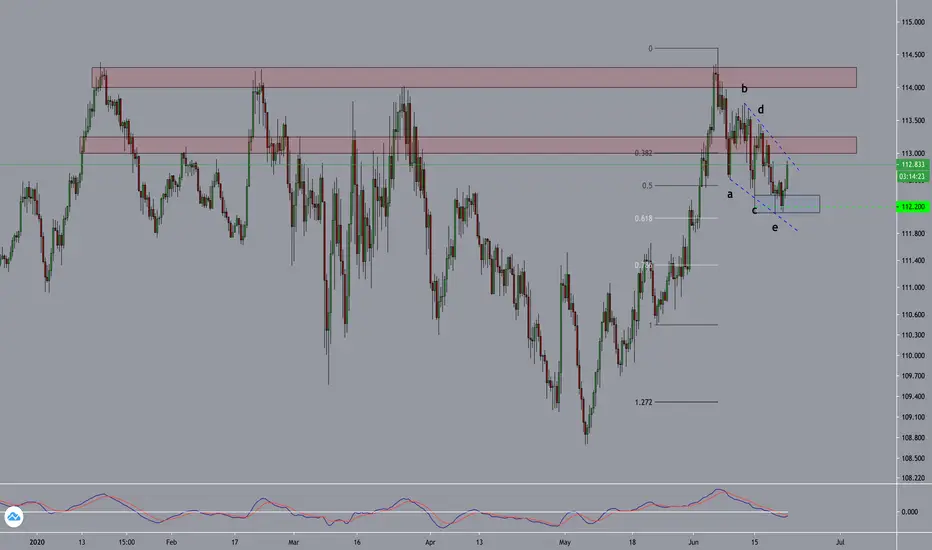Click the Jul label on the time axis
Image resolution: width=932 pixels, height=550 pixels.
tap(840, 542)
